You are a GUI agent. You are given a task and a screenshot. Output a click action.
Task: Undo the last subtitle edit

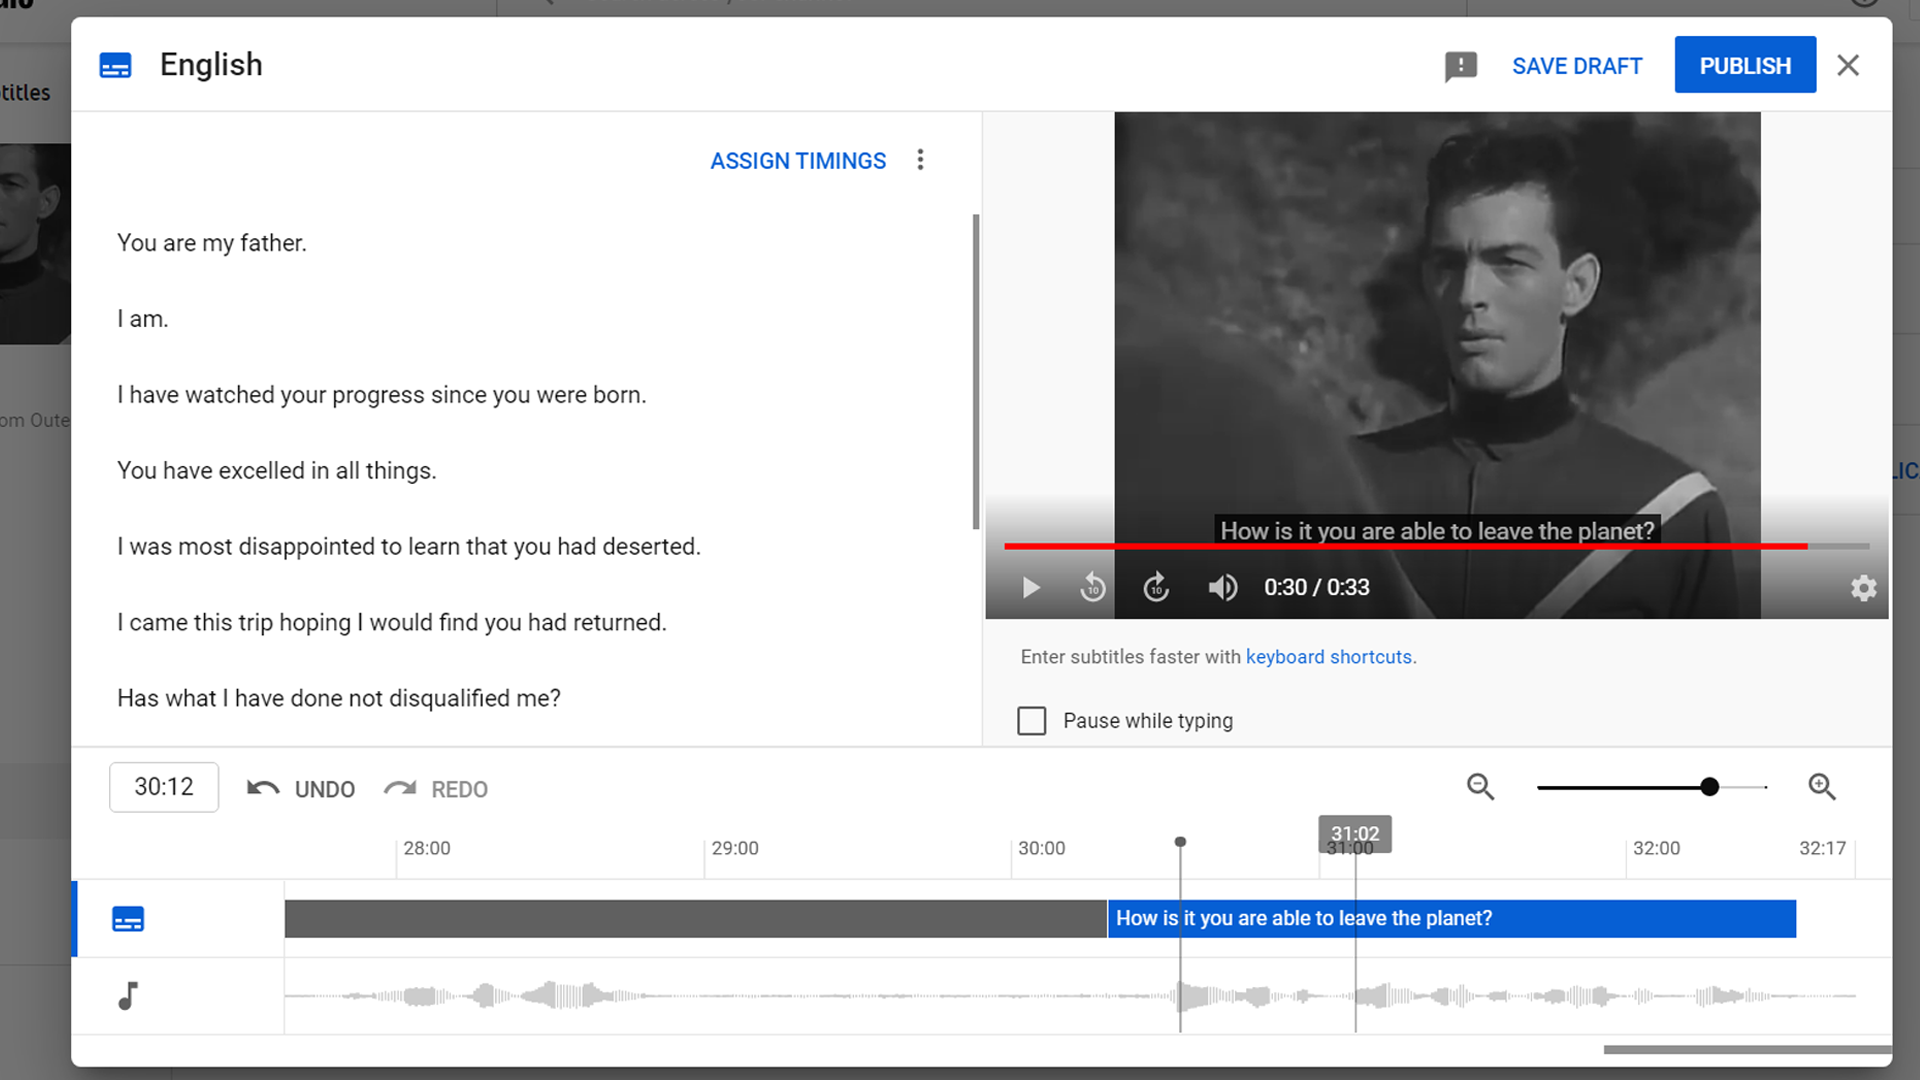pyautogui.click(x=300, y=789)
